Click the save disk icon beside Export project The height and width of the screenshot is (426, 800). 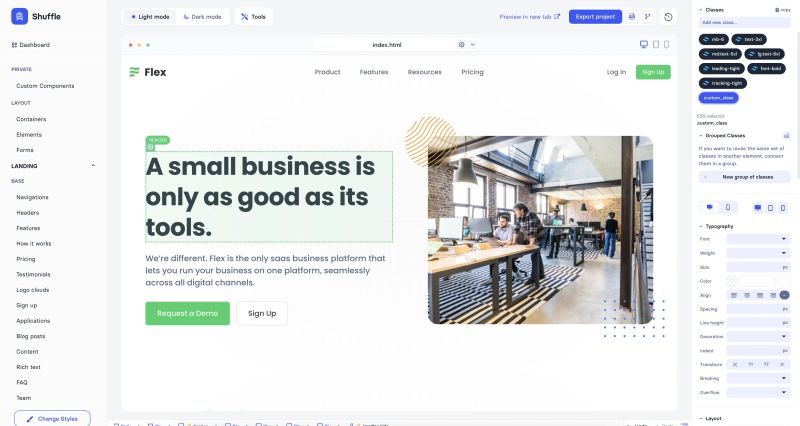pos(632,17)
